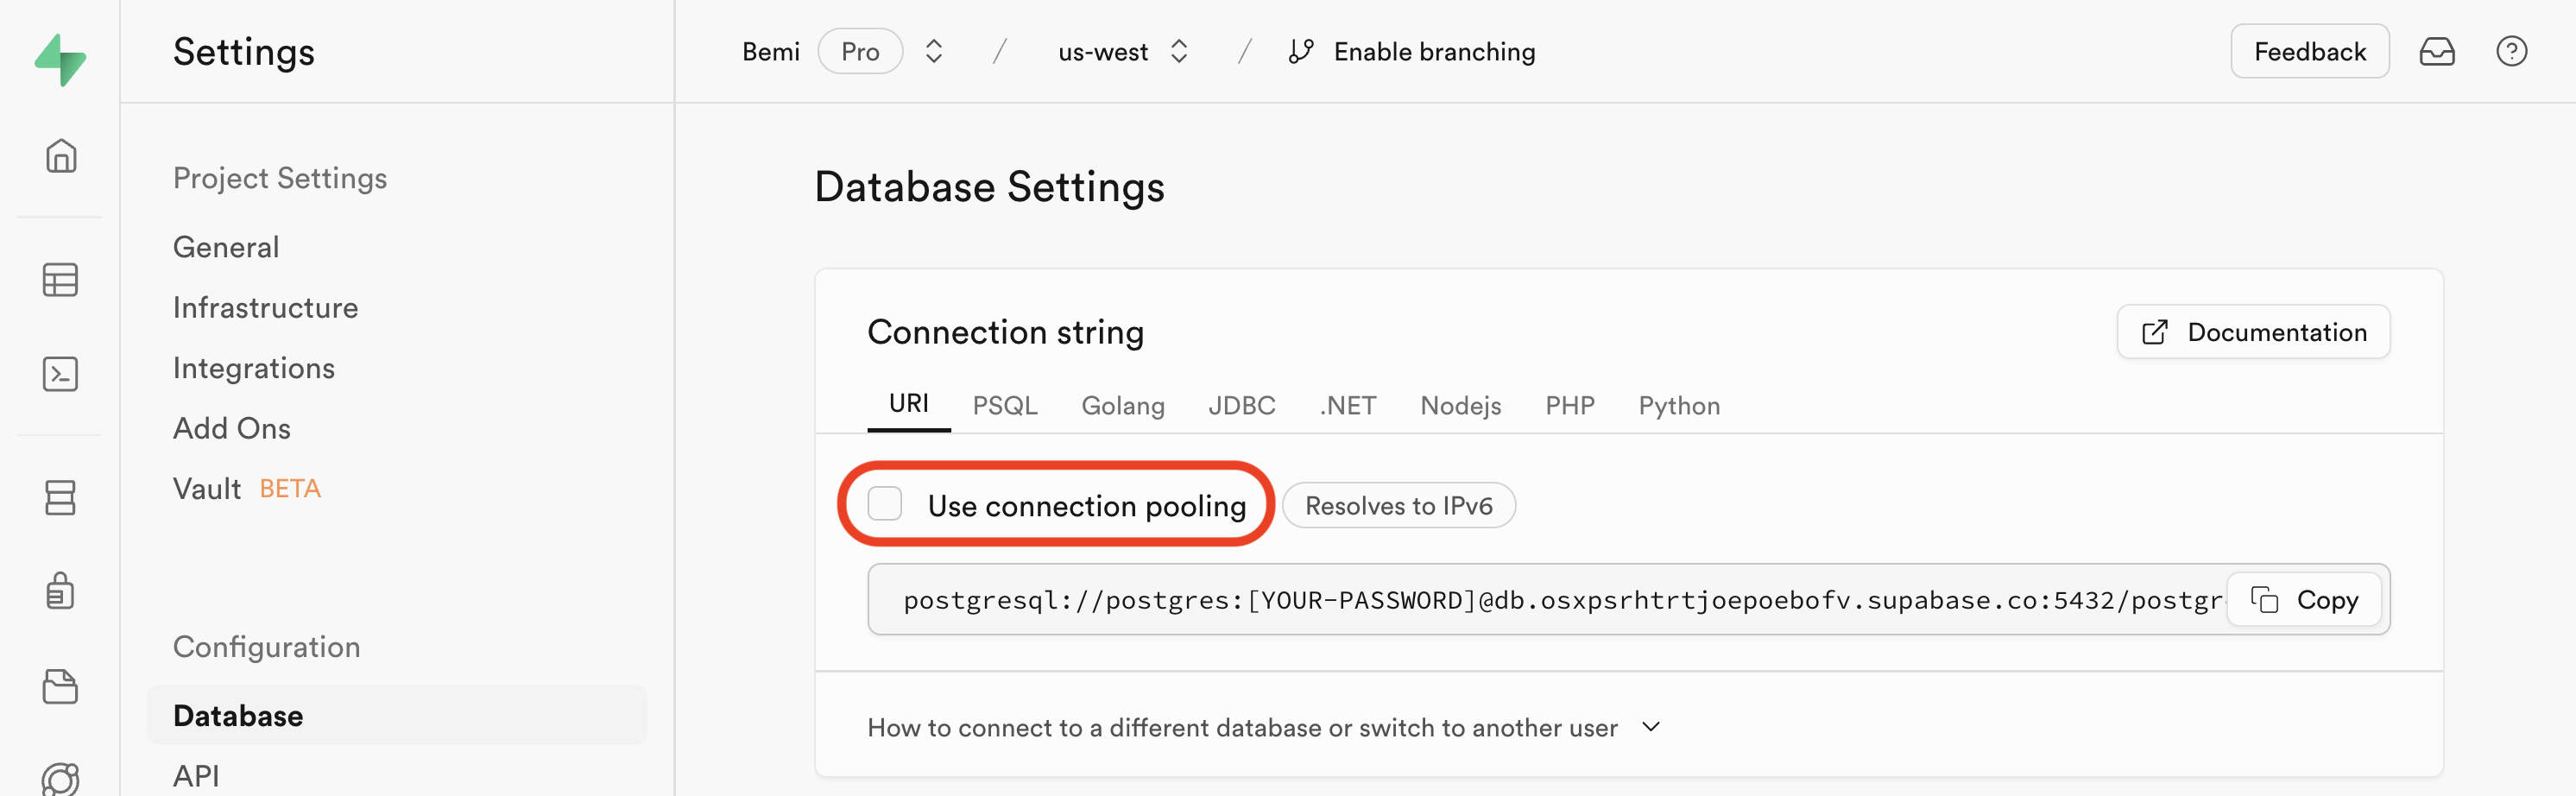The height and width of the screenshot is (796, 2576).
Task: Open the Storage folder icon
Action: pyautogui.click(x=61, y=687)
